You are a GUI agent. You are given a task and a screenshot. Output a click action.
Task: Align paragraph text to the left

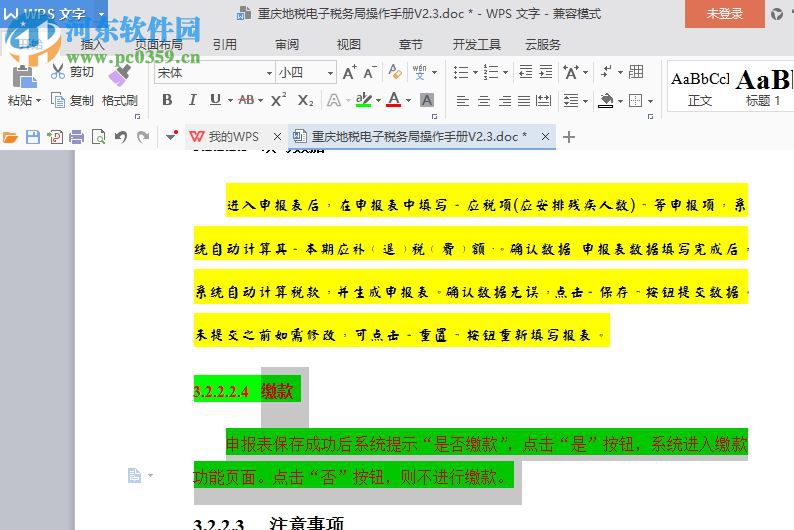463,101
